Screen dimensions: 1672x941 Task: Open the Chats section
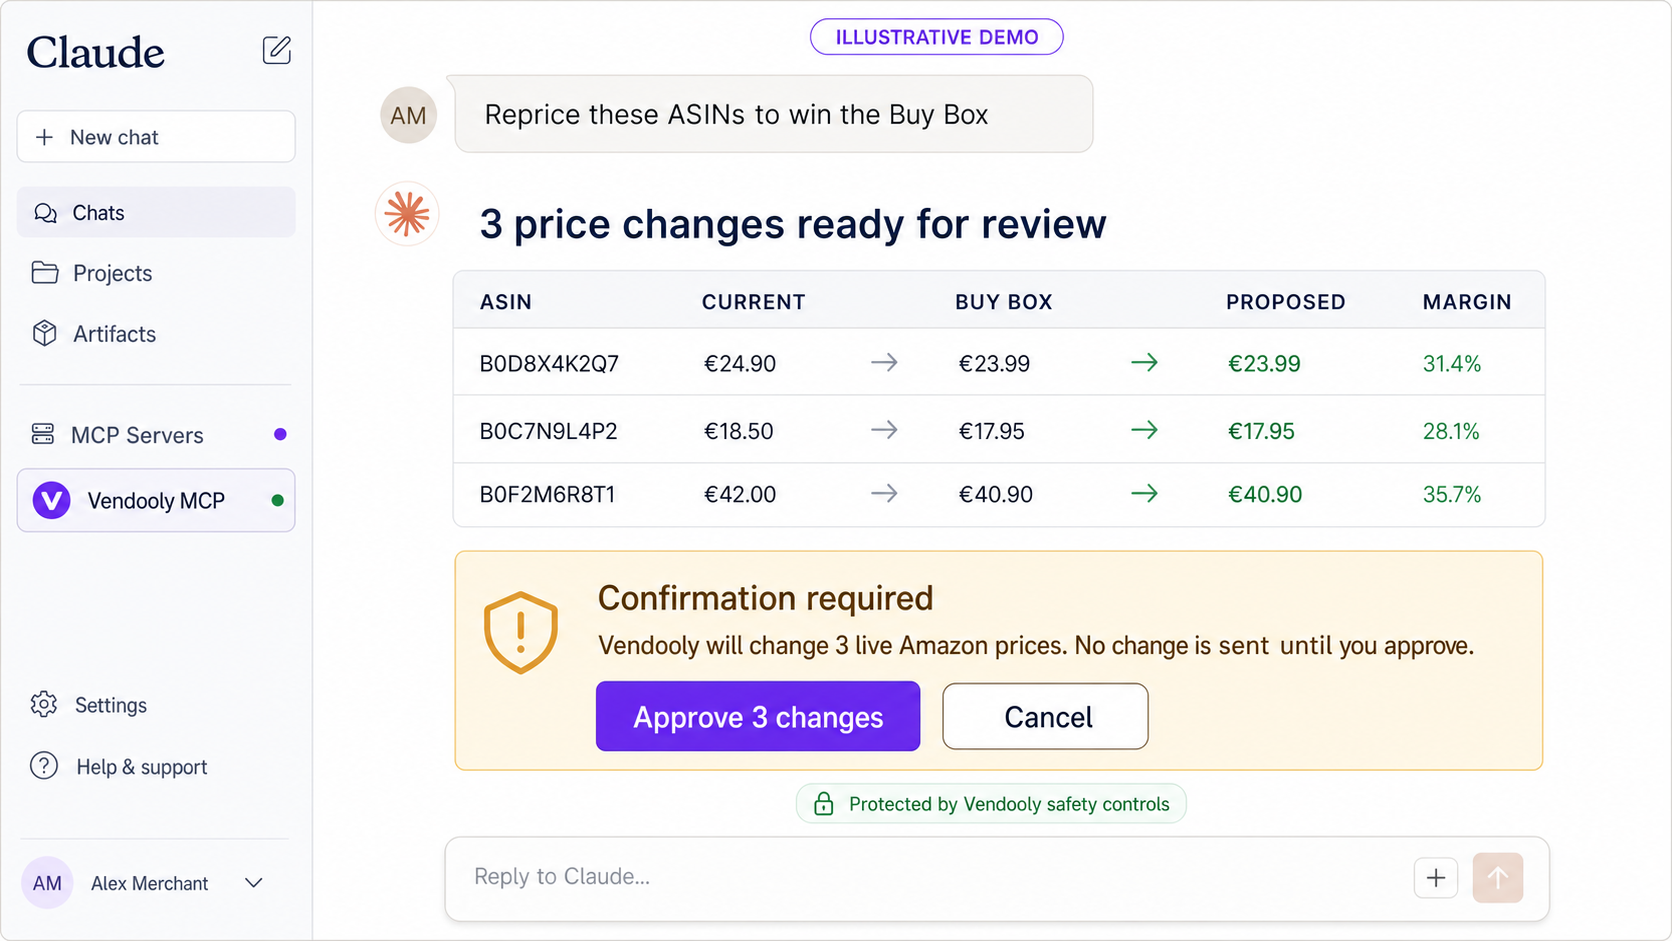[156, 213]
